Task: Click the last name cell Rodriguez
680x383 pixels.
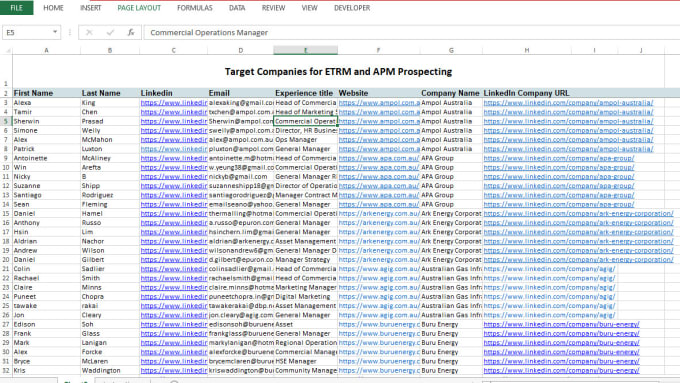Action: pos(110,195)
